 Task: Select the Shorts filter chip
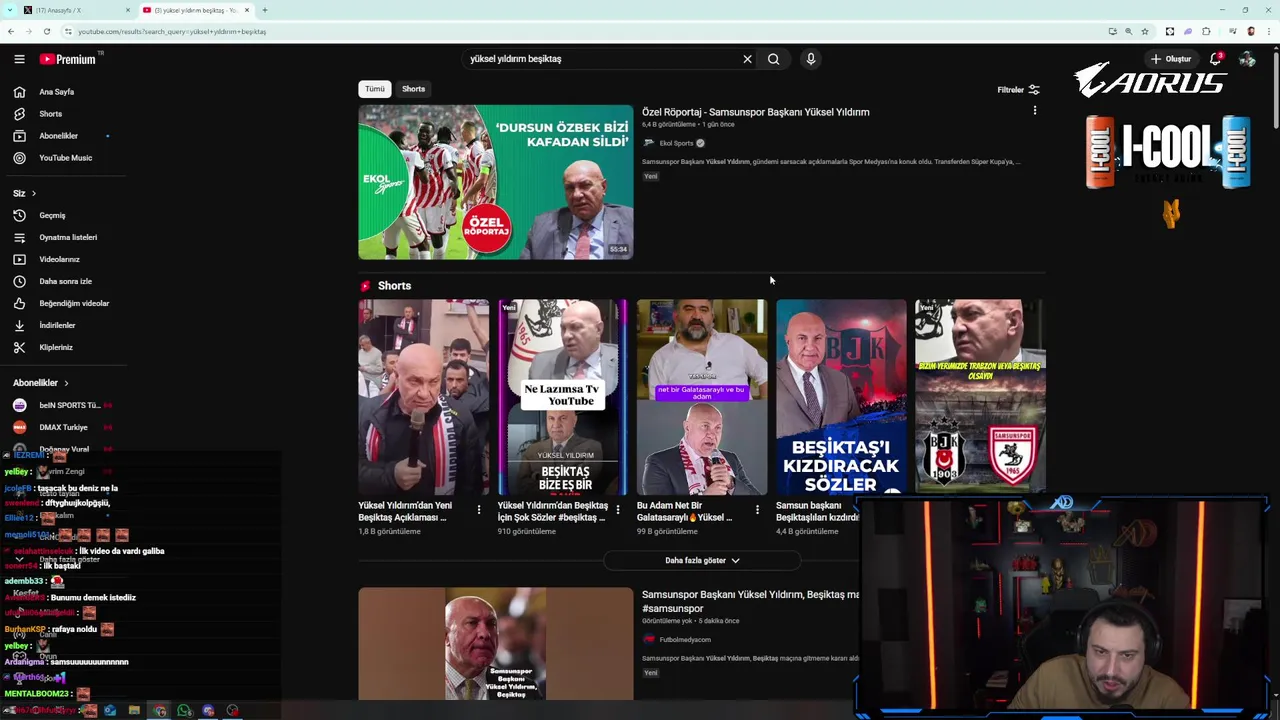tap(413, 89)
